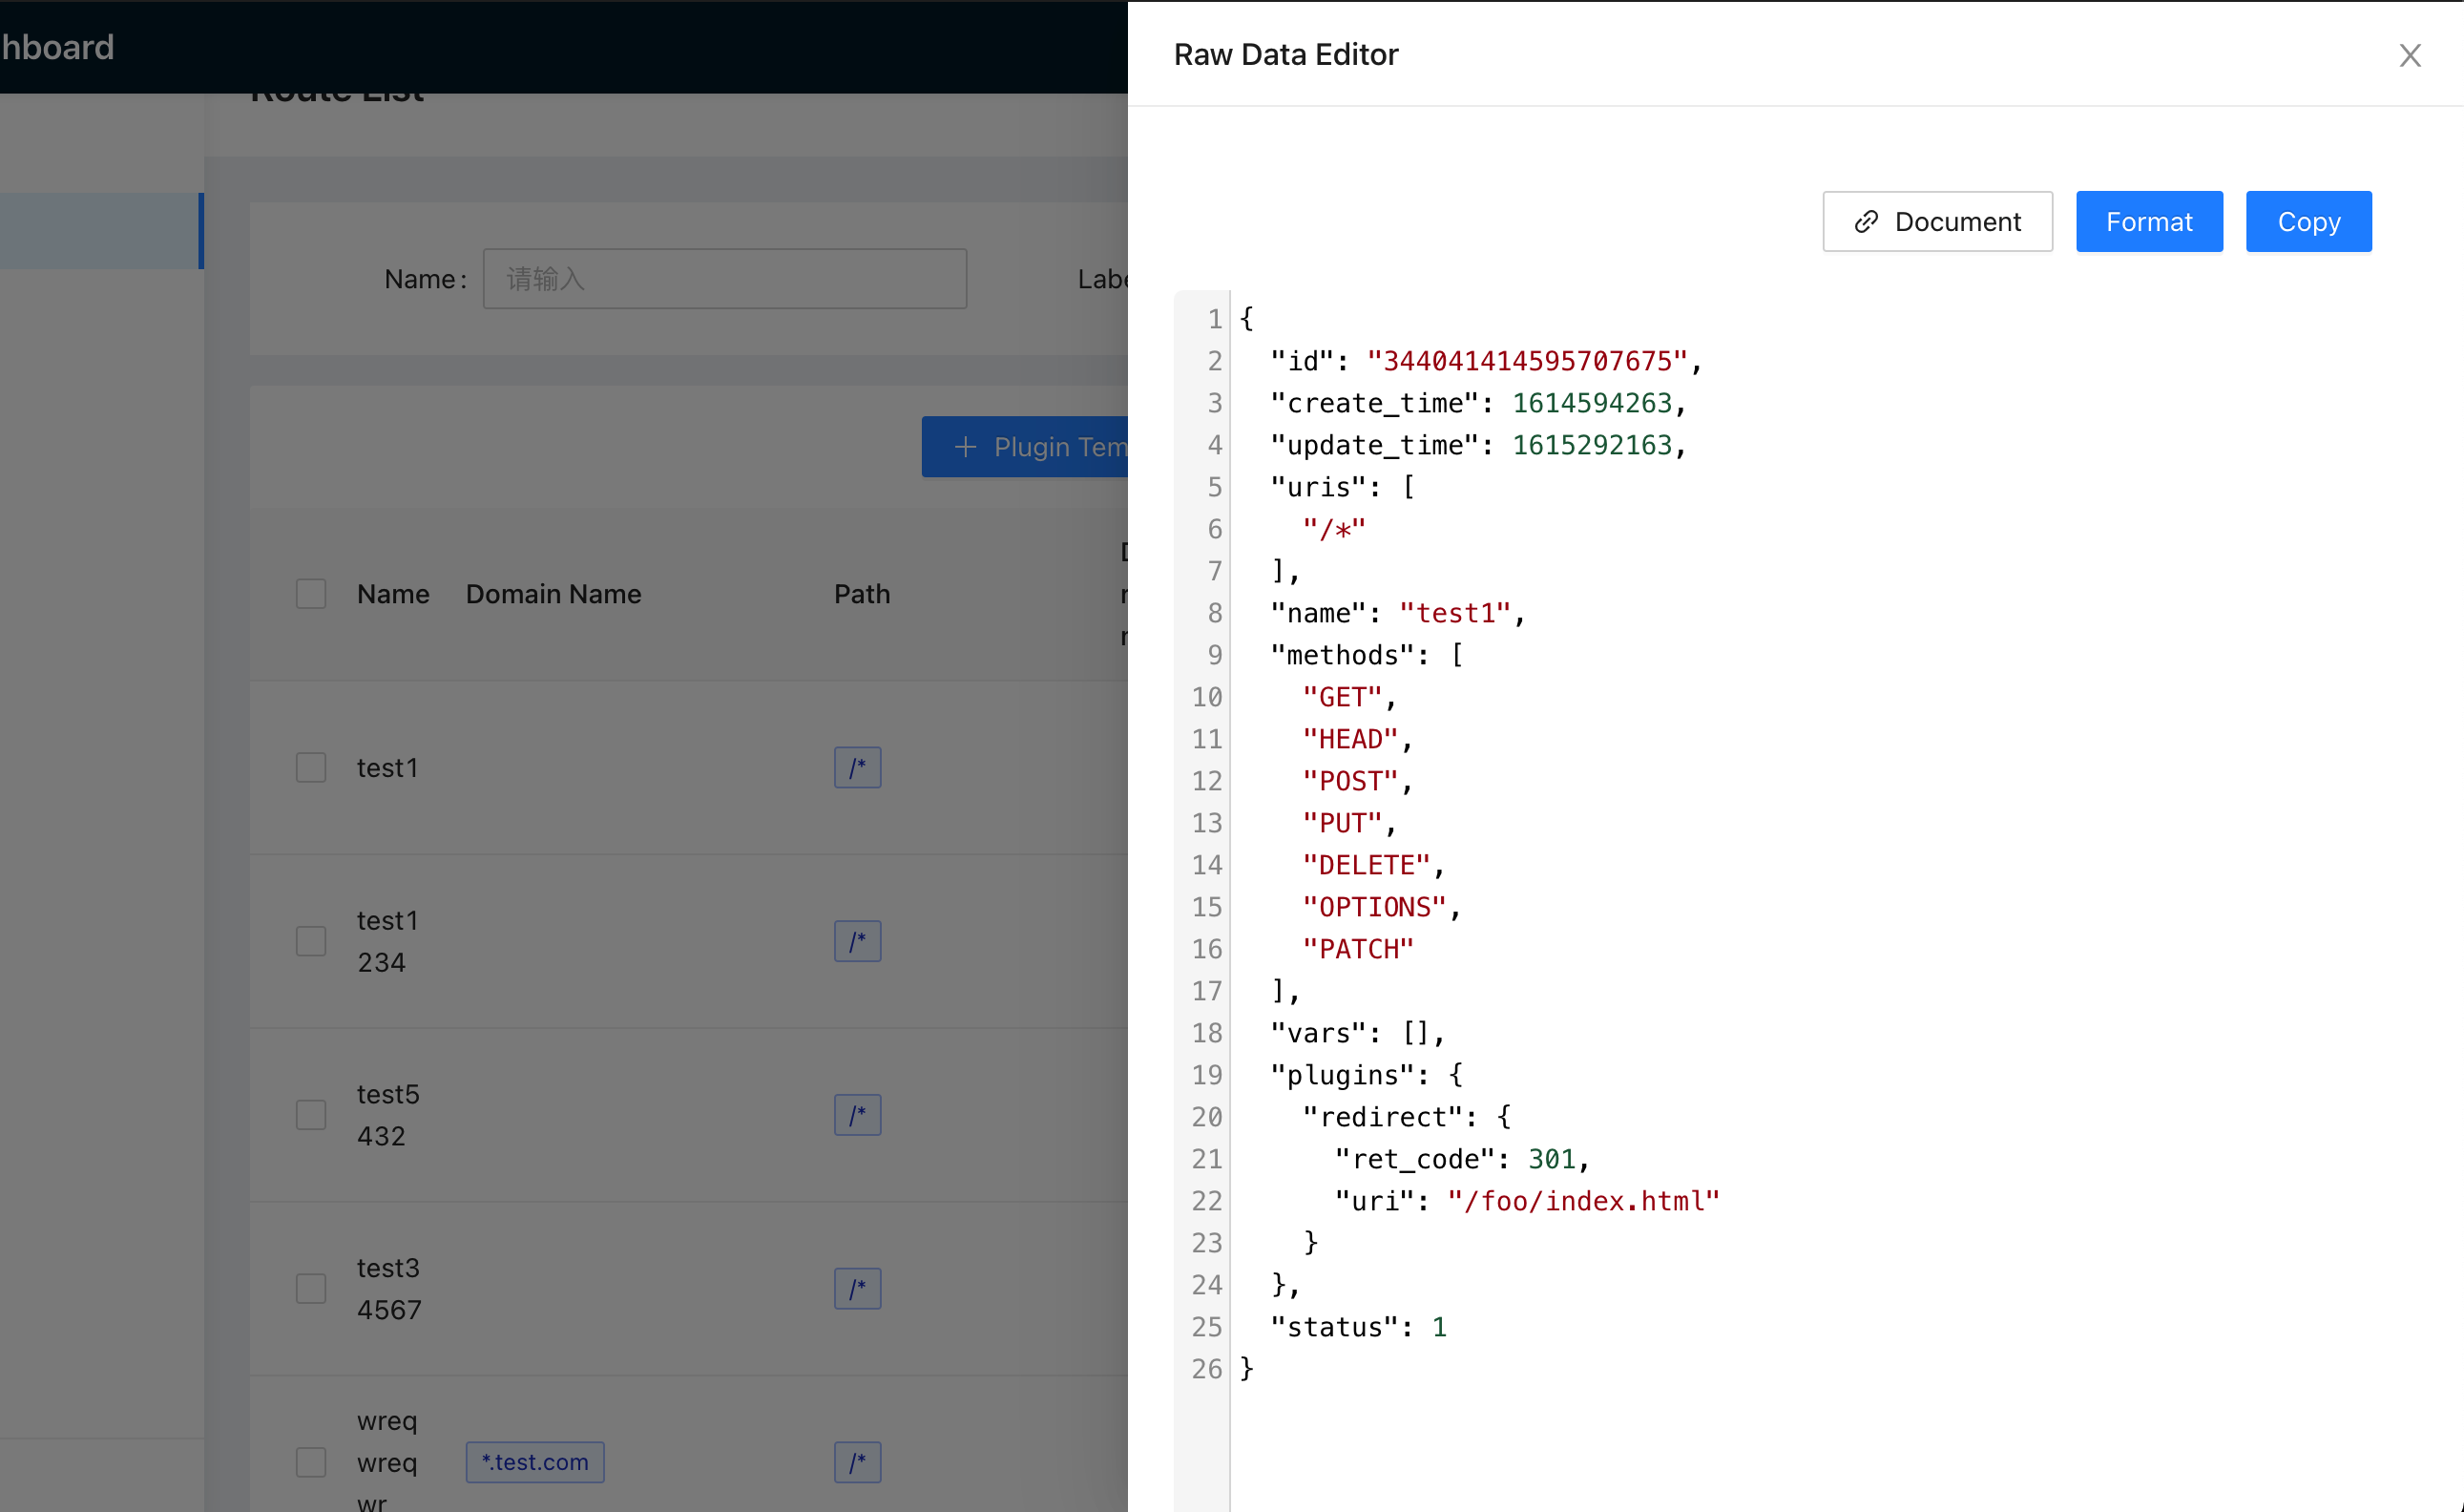Click line number 26 in editor gutter

(1206, 1369)
